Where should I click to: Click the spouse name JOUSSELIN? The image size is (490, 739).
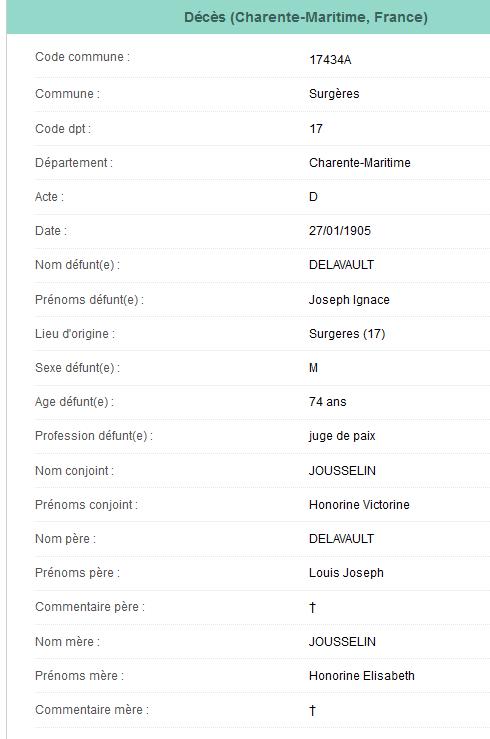click(x=342, y=471)
